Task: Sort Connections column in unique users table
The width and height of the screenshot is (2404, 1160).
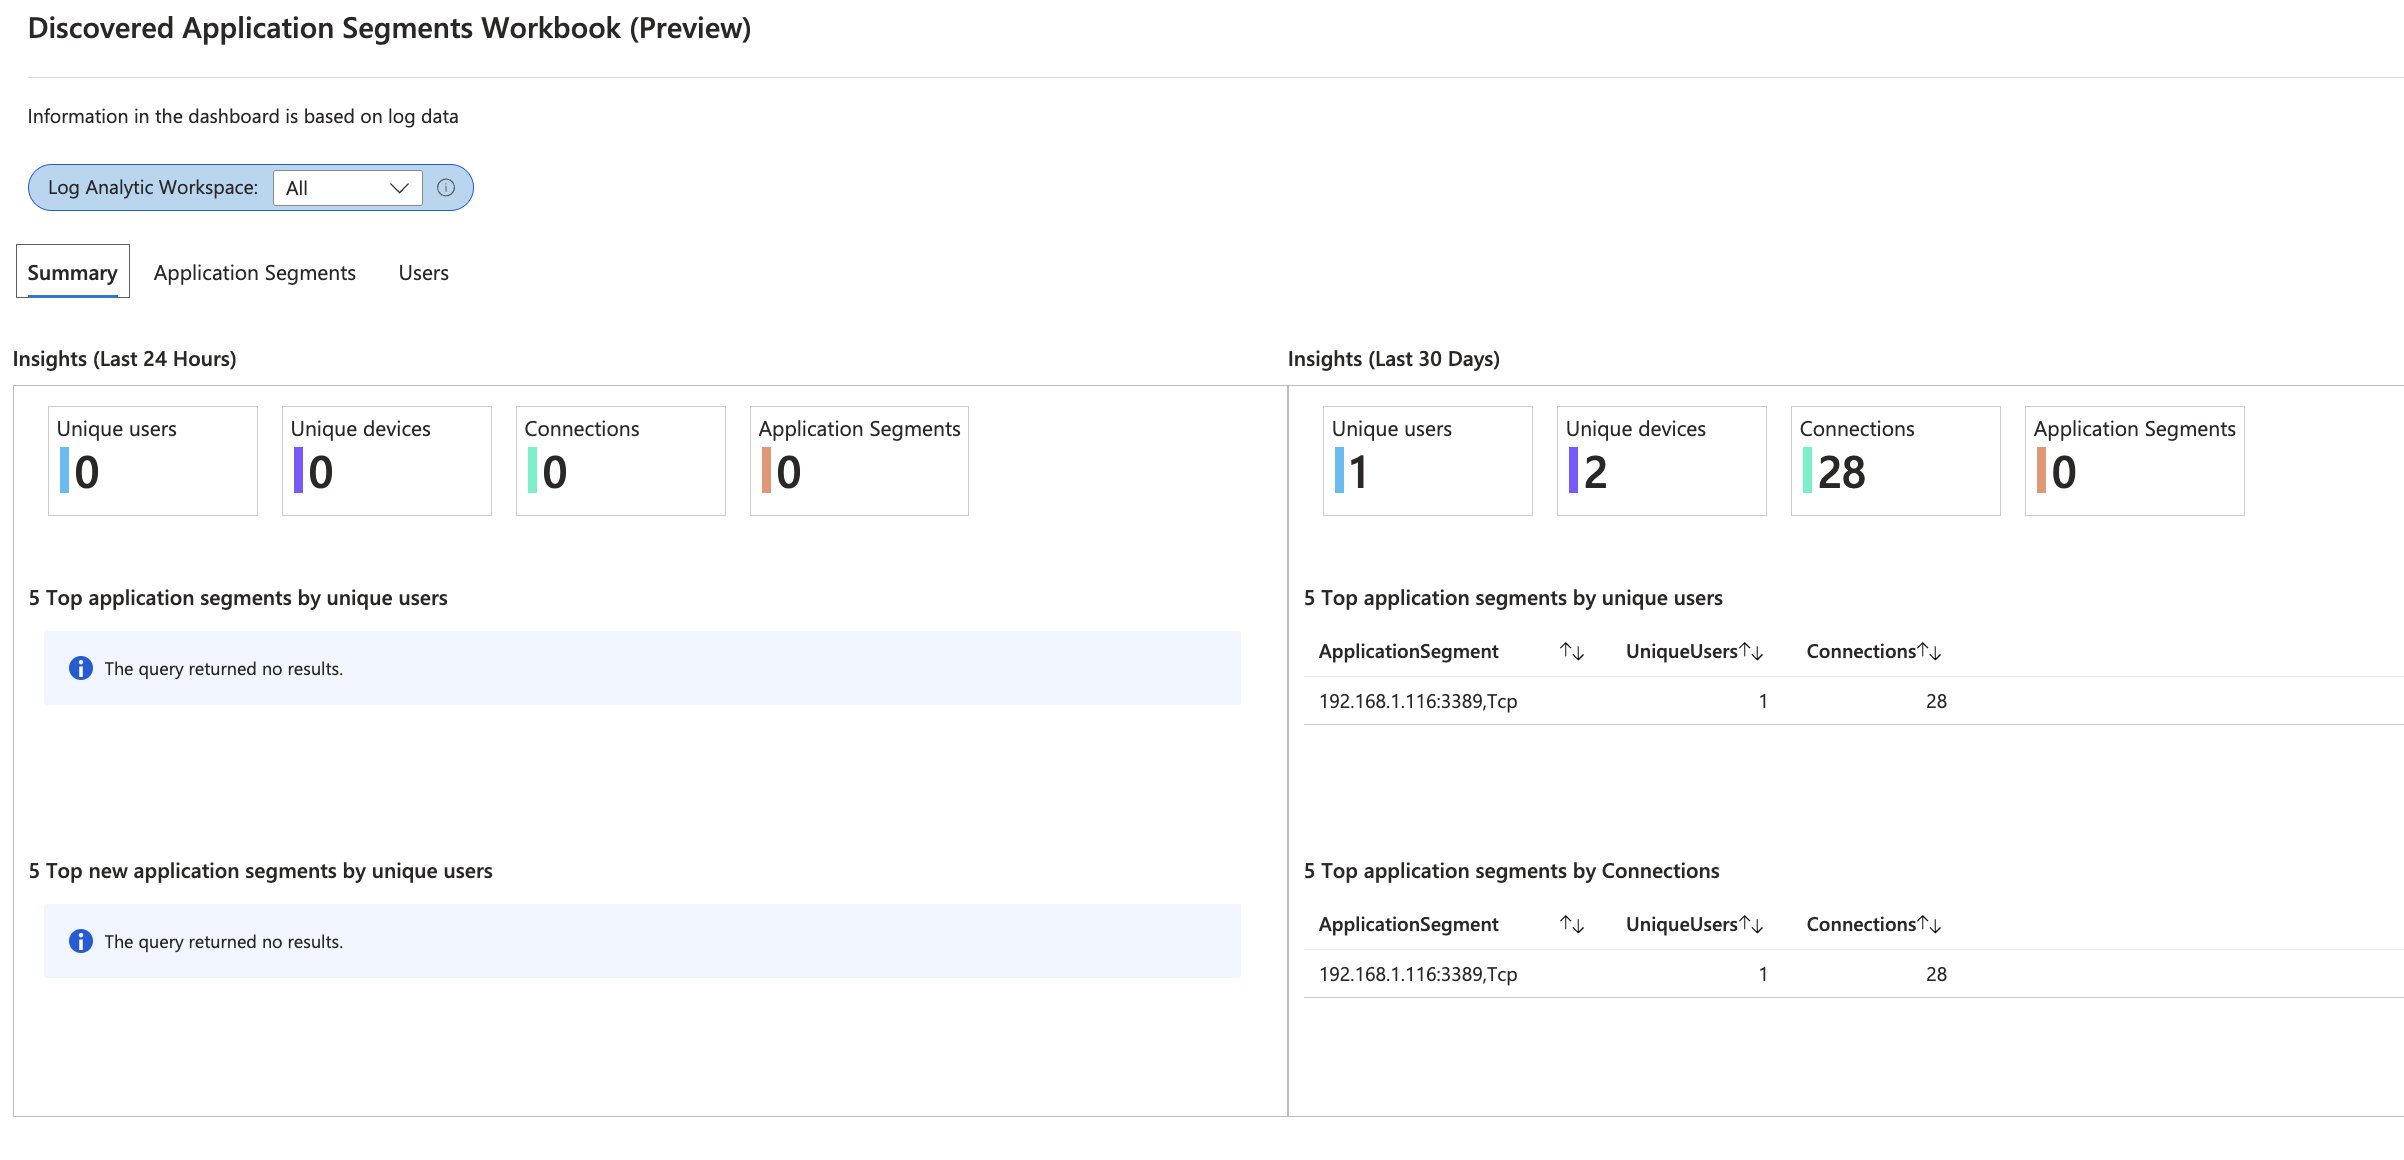Action: click(1929, 652)
